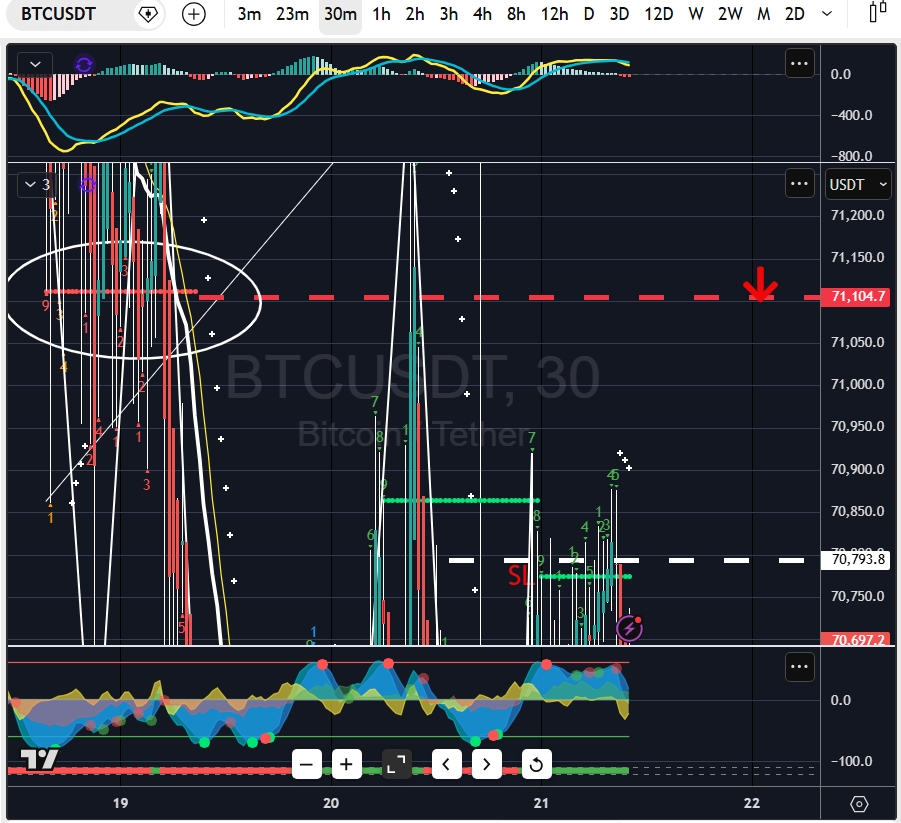Image resolution: width=901 pixels, height=823 pixels.
Task: Select the 23m timeframe
Action: click(292, 14)
